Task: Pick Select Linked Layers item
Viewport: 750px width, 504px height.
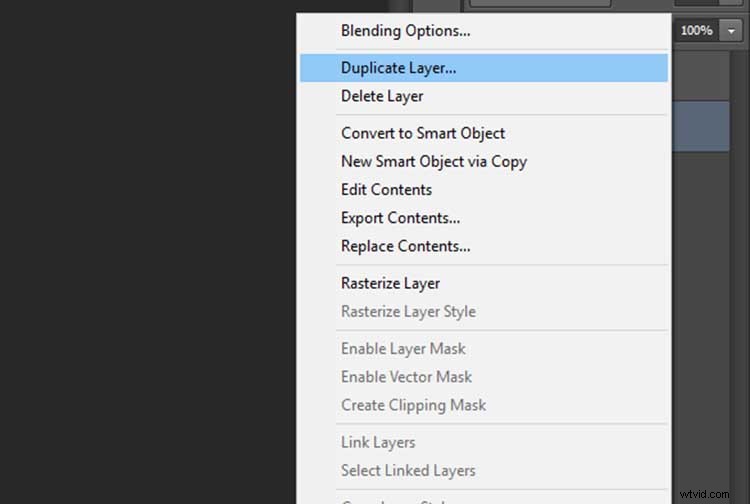Action: [x=408, y=470]
